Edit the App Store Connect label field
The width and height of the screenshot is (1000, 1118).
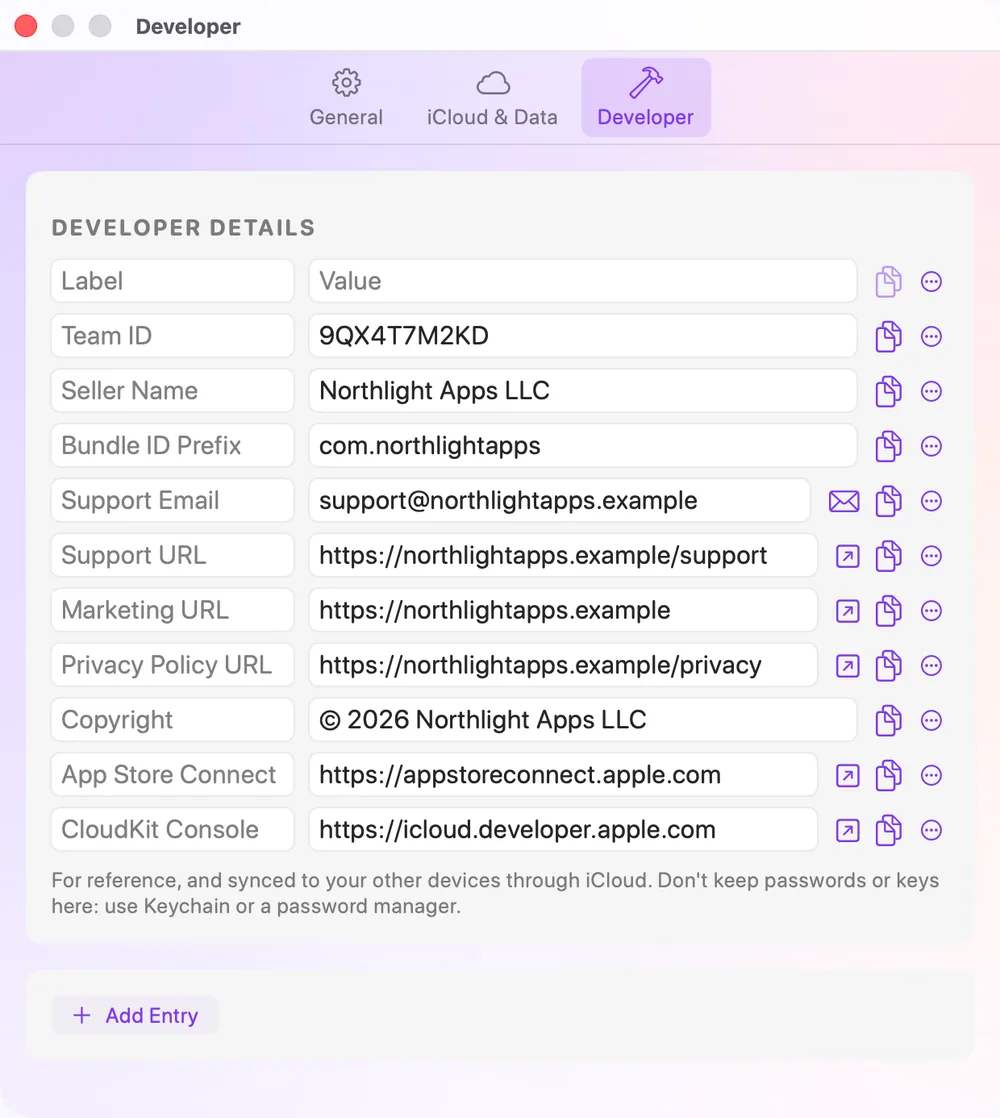pos(172,775)
